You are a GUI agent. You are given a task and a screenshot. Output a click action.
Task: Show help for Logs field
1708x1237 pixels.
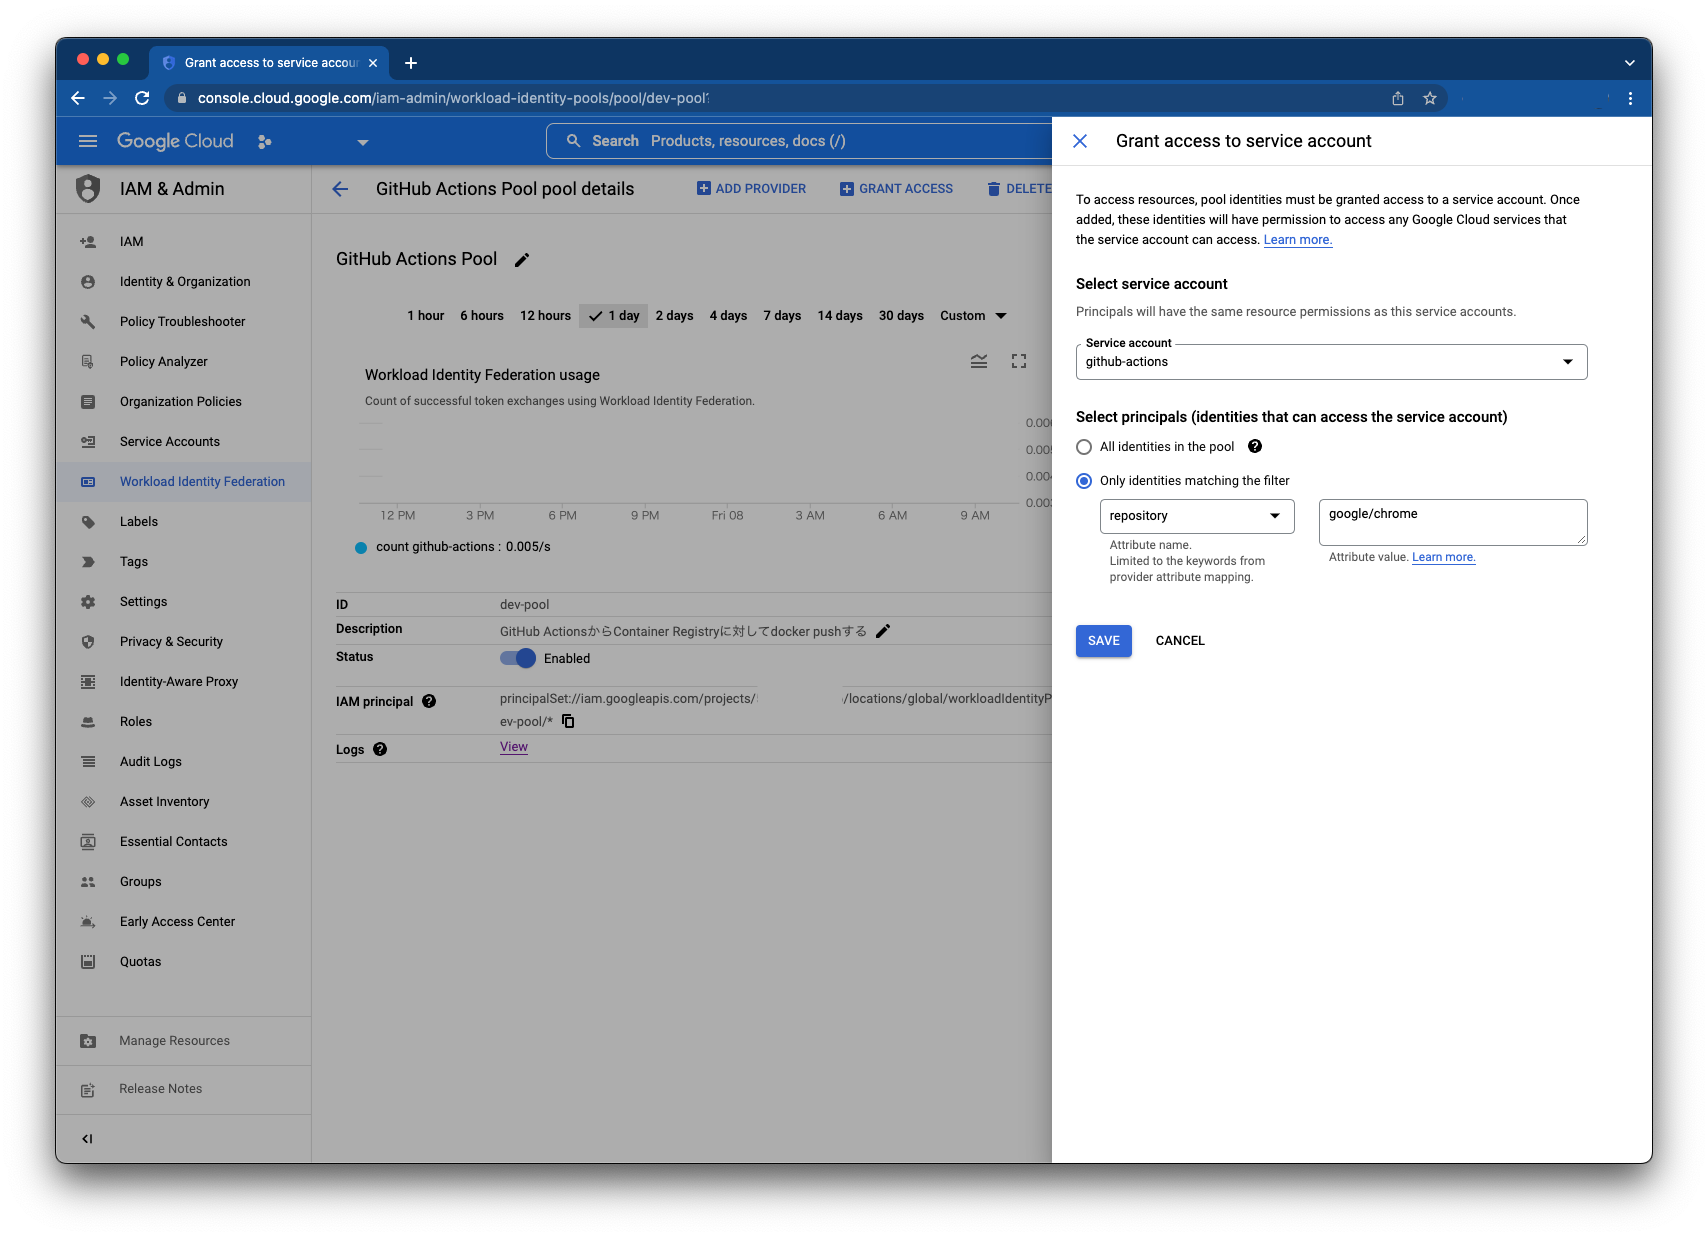[380, 749]
